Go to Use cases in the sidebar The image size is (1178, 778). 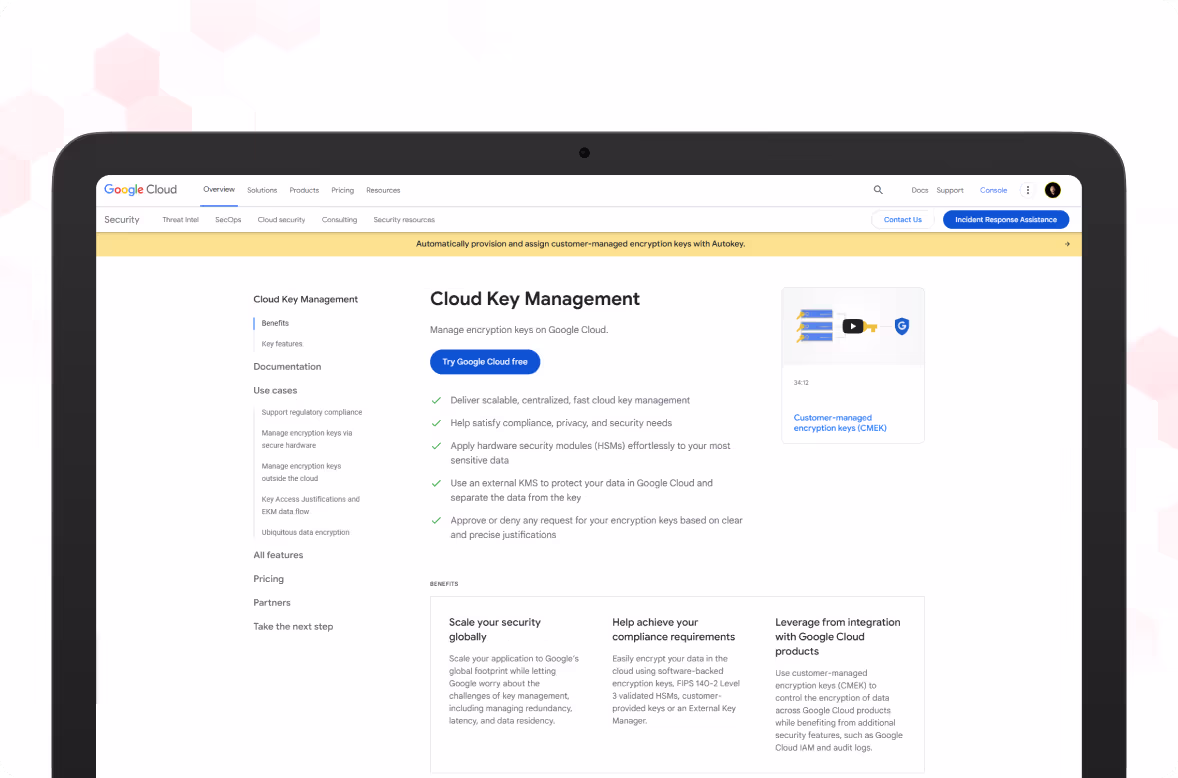275,391
